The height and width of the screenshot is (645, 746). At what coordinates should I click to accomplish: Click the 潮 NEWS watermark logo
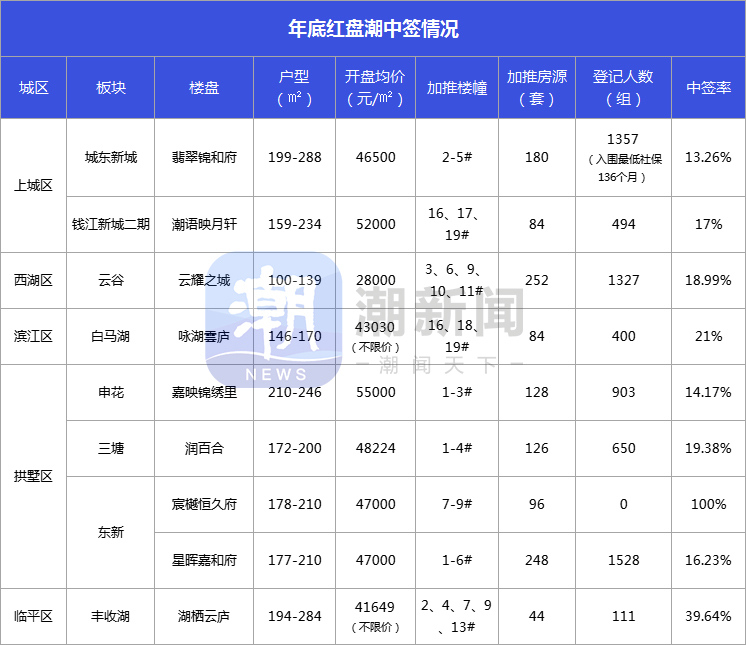(x=274, y=320)
